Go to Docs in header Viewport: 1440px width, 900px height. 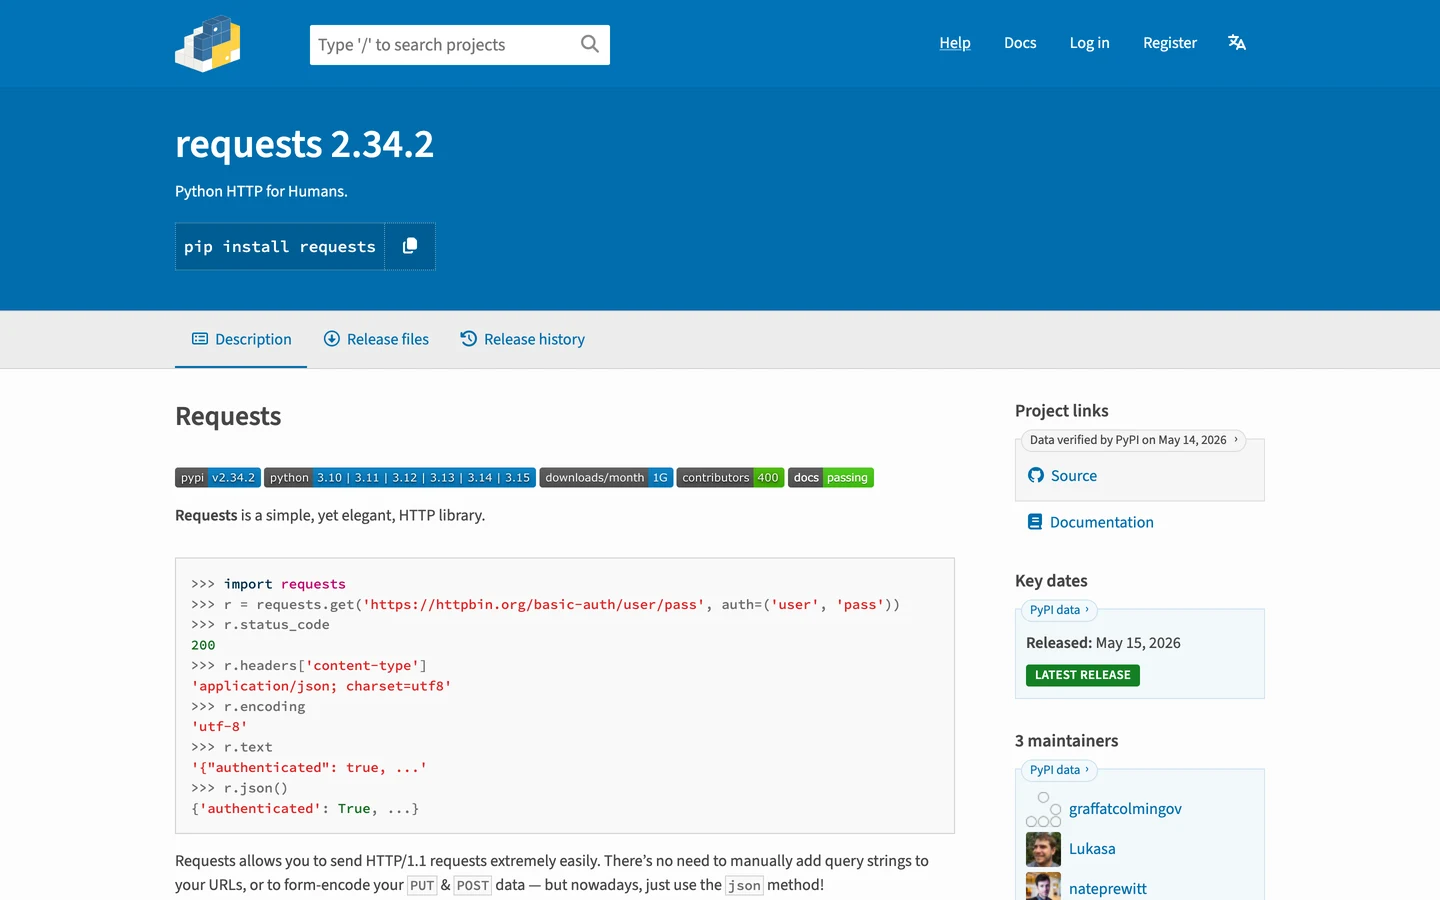click(x=1020, y=43)
